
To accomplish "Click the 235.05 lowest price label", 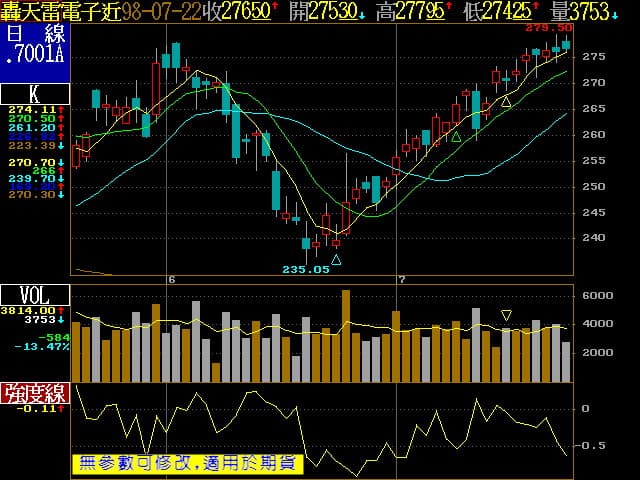I will pyautogui.click(x=305, y=269).
